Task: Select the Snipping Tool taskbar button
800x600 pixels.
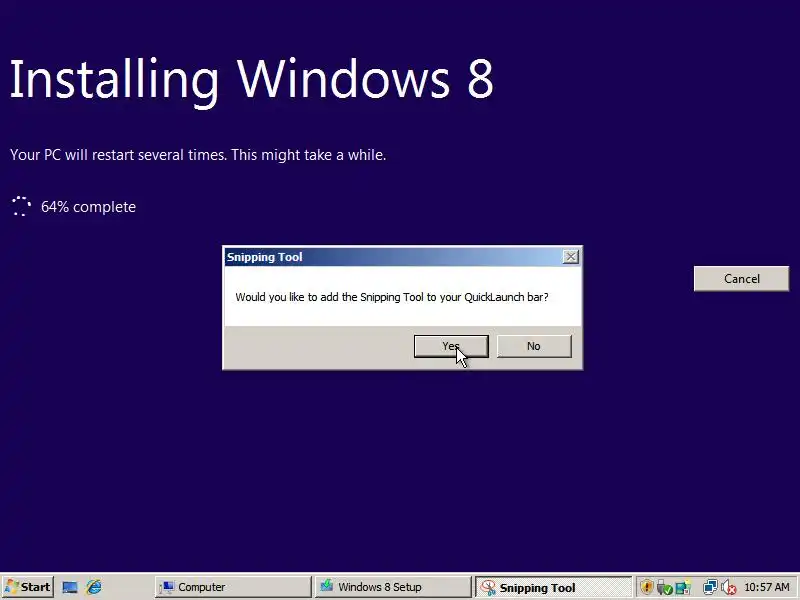Action: click(553, 587)
